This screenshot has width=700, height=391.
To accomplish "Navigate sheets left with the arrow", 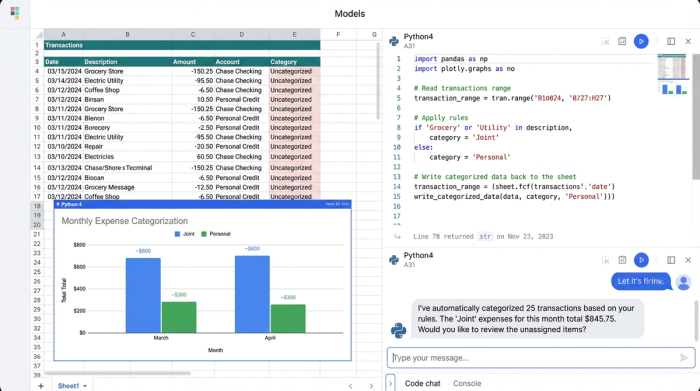I will (x=350, y=386).
